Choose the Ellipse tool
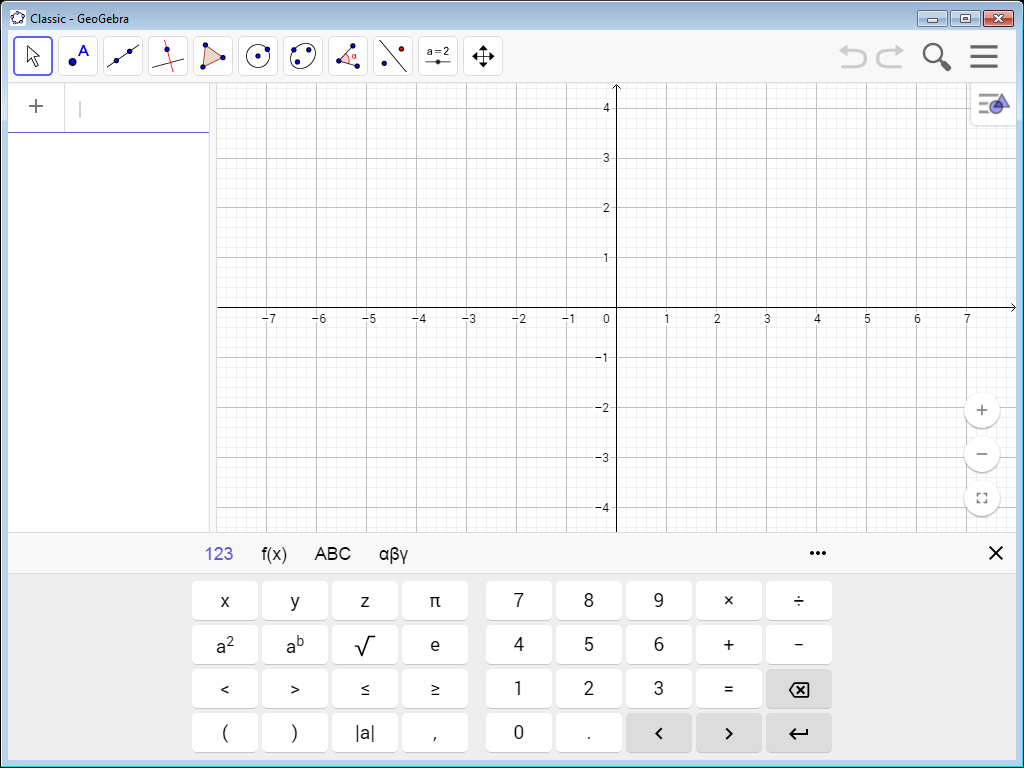This screenshot has width=1024, height=768. tap(303, 56)
